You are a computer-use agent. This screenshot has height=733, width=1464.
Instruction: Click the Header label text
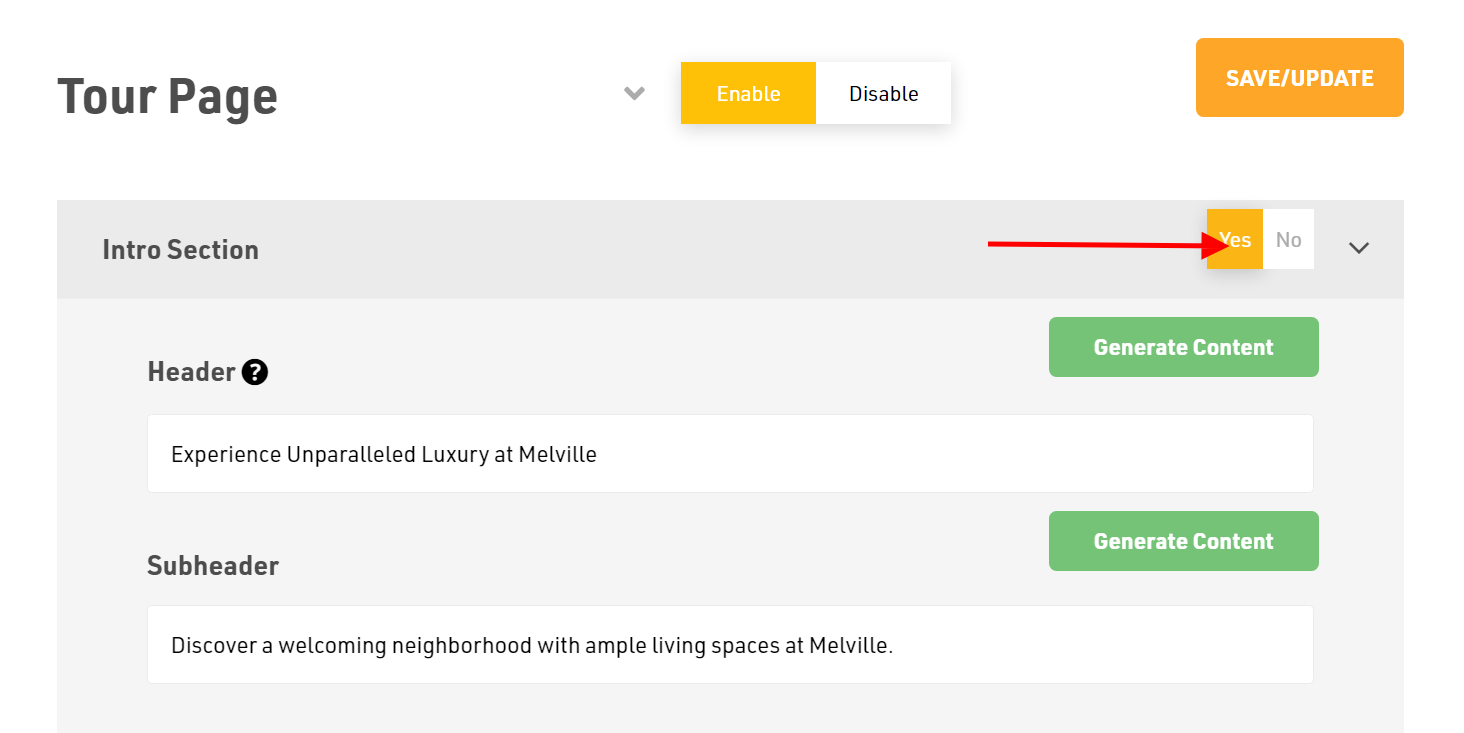(191, 372)
